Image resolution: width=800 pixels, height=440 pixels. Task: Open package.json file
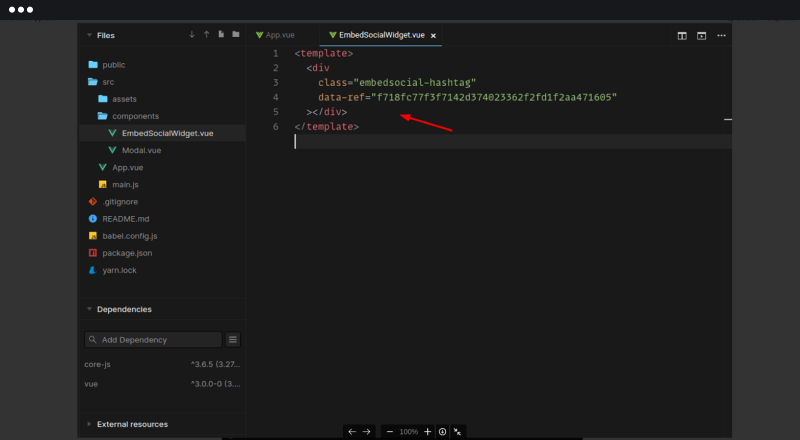pos(127,253)
